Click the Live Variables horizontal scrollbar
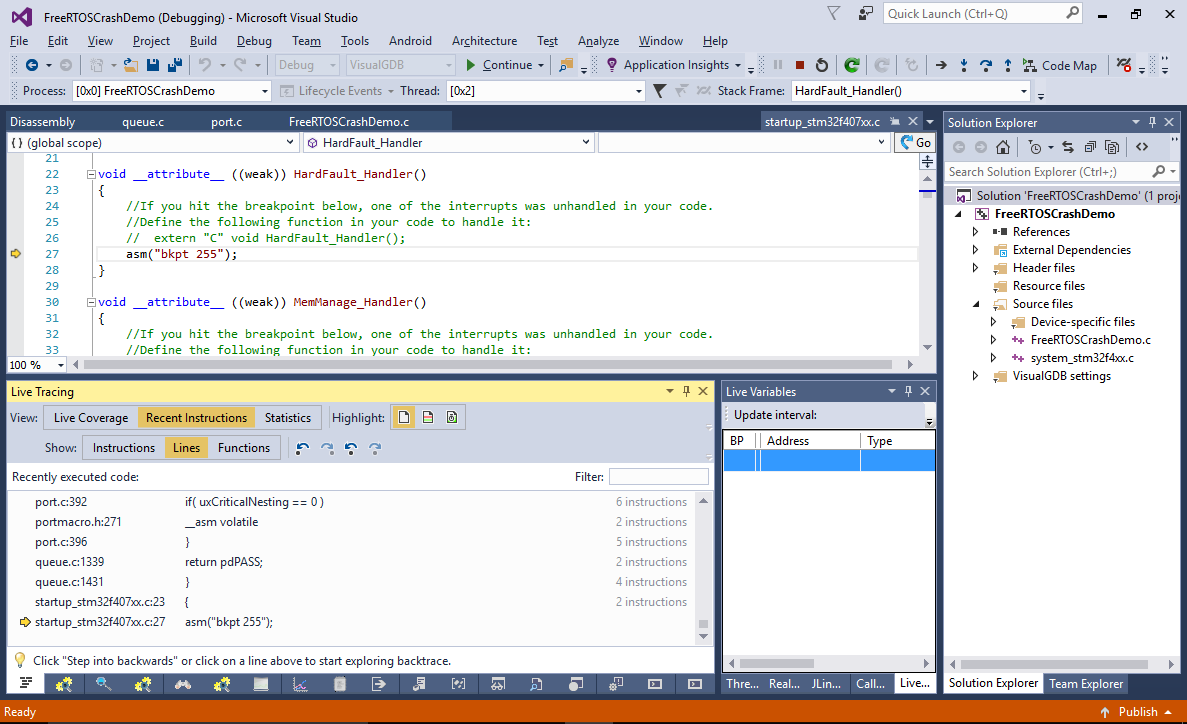This screenshot has width=1187, height=724. tap(777, 663)
